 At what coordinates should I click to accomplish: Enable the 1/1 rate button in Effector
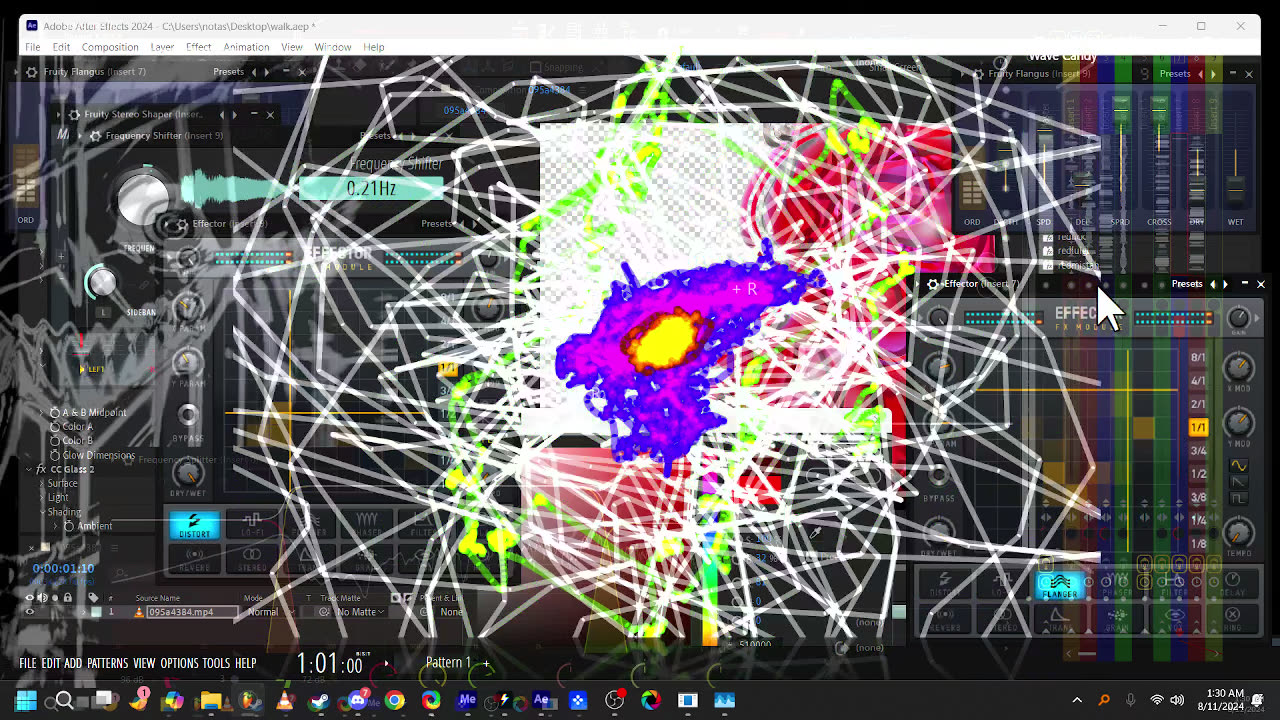pyautogui.click(x=1198, y=427)
